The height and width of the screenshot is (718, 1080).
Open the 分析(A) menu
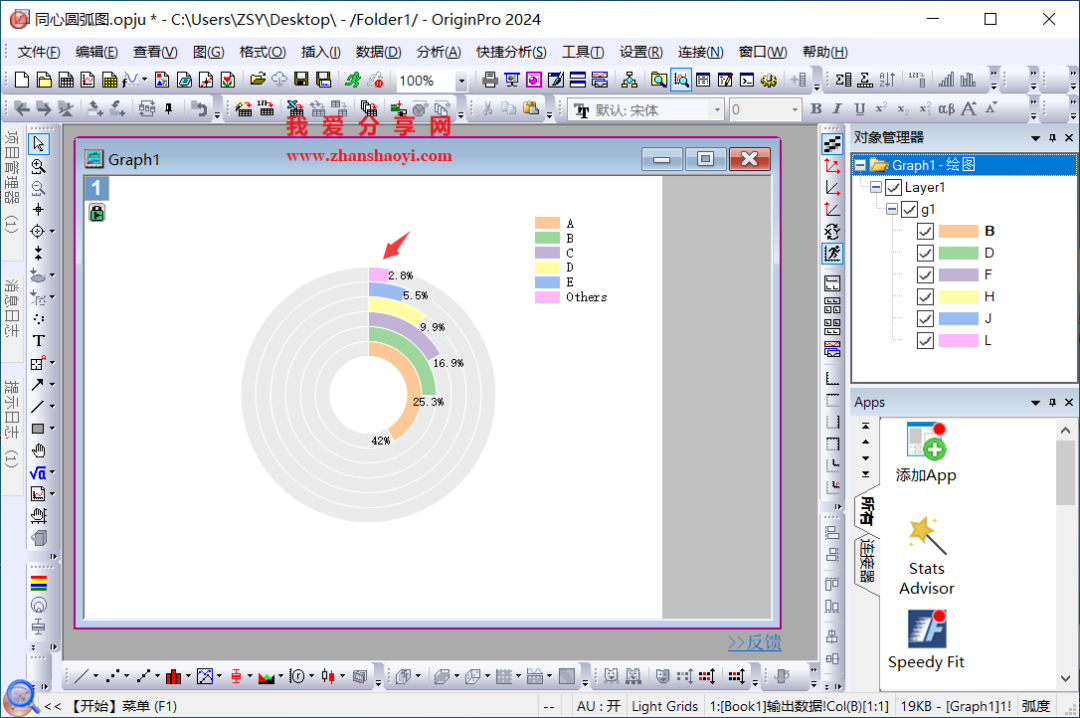439,52
